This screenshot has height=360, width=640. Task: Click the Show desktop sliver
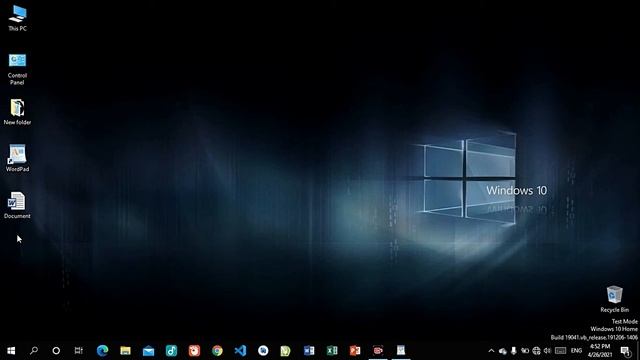click(x=638, y=351)
